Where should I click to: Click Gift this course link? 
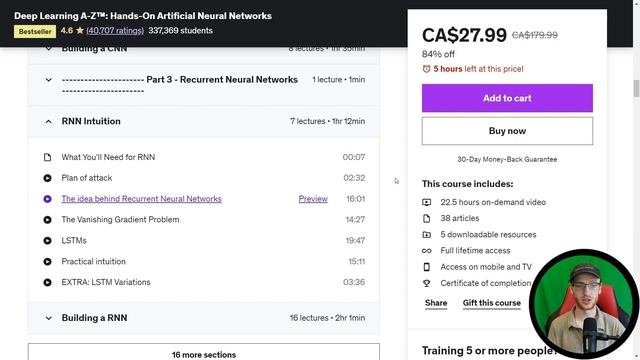(492, 303)
